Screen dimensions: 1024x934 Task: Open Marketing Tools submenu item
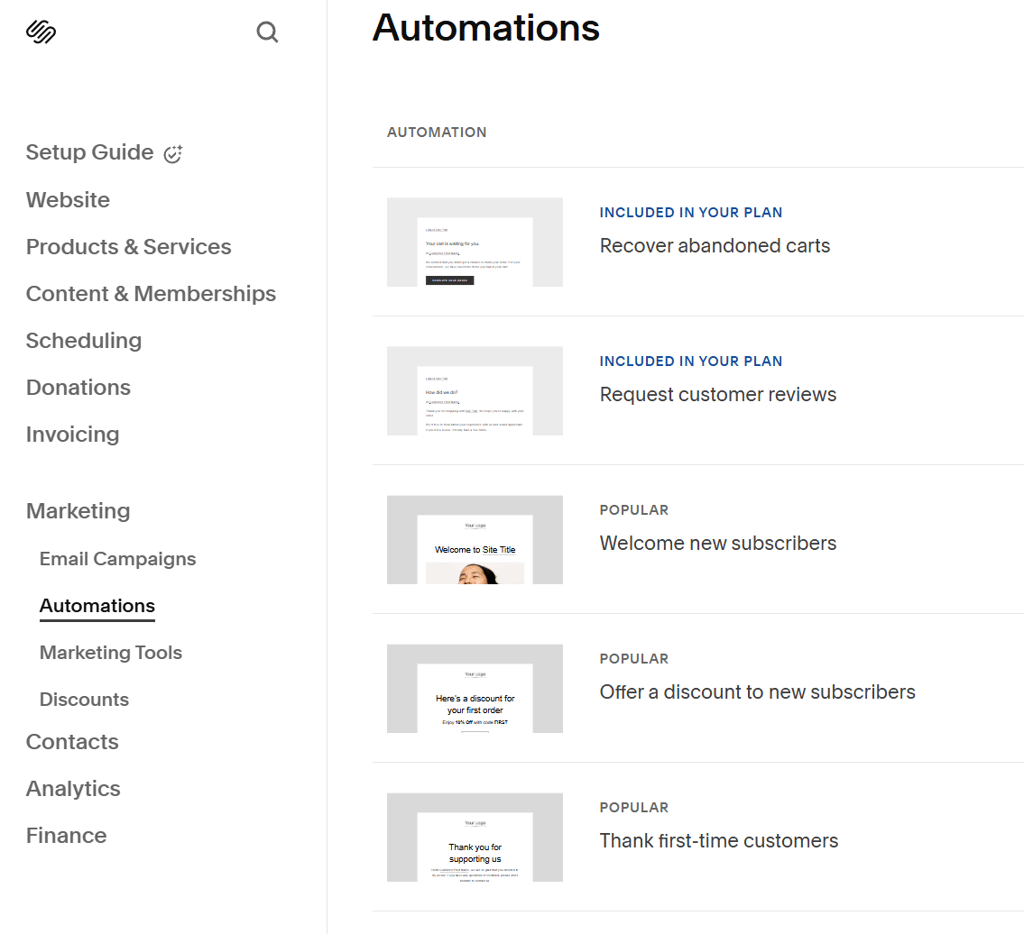[111, 652]
